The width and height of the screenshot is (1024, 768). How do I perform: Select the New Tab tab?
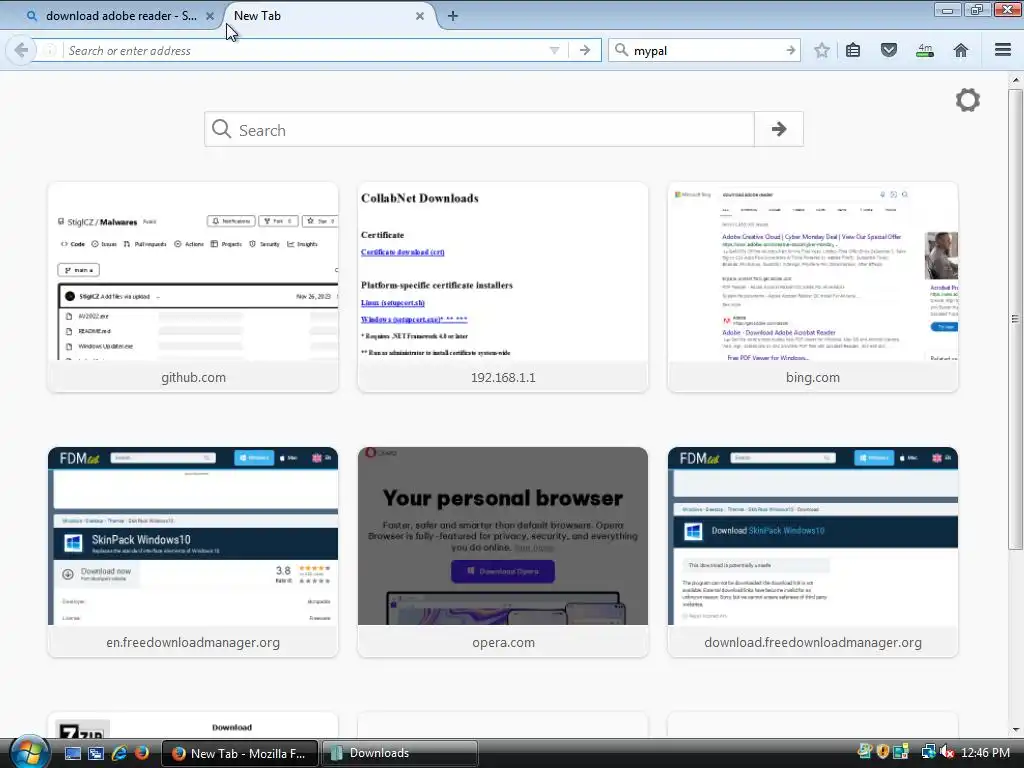[327, 16]
